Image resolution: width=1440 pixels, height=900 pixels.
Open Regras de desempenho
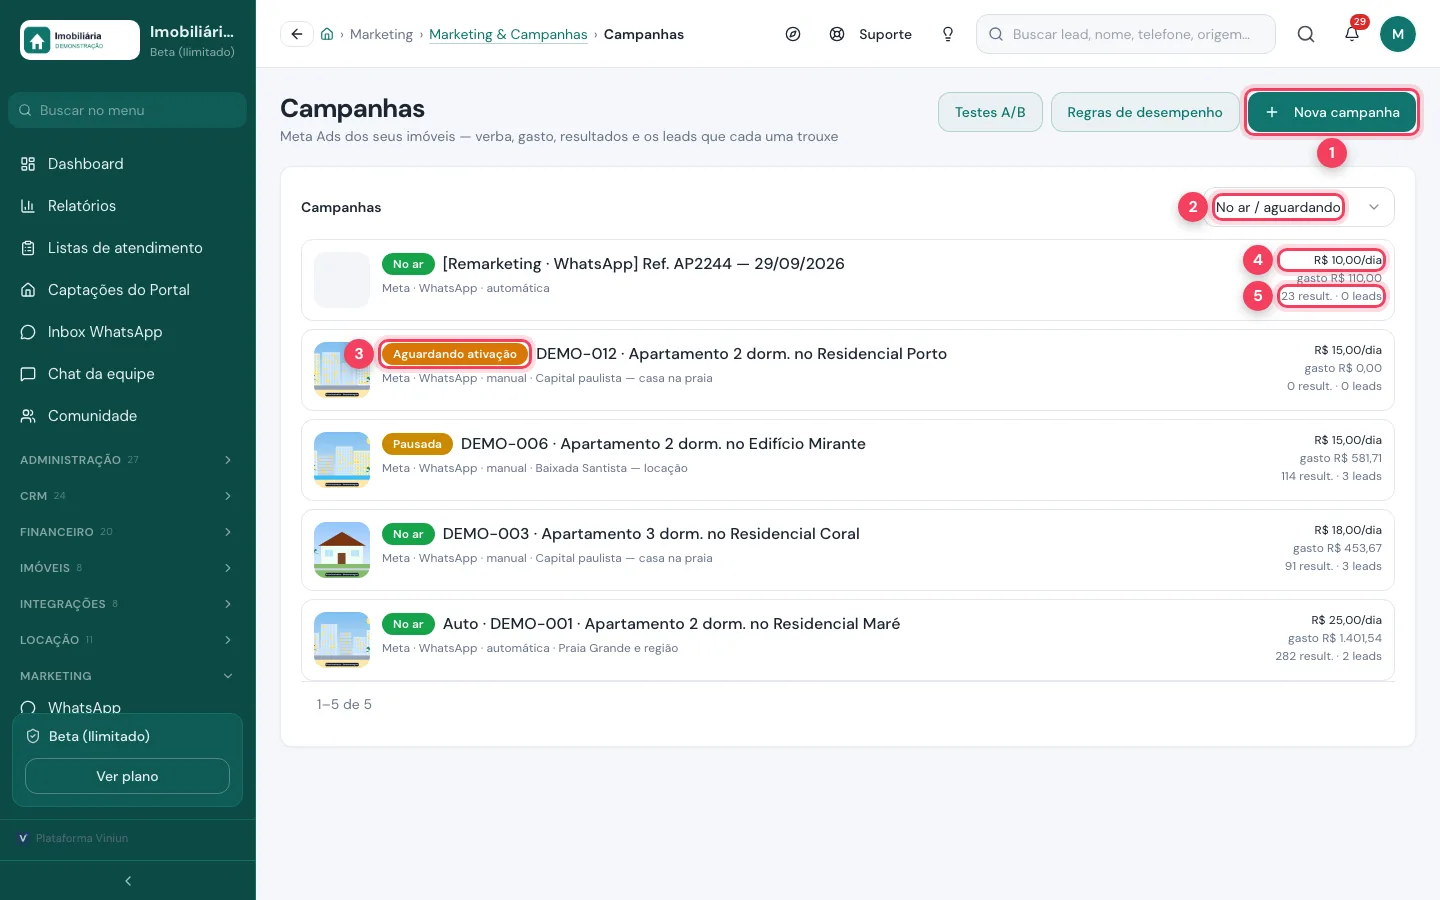pos(1145,112)
